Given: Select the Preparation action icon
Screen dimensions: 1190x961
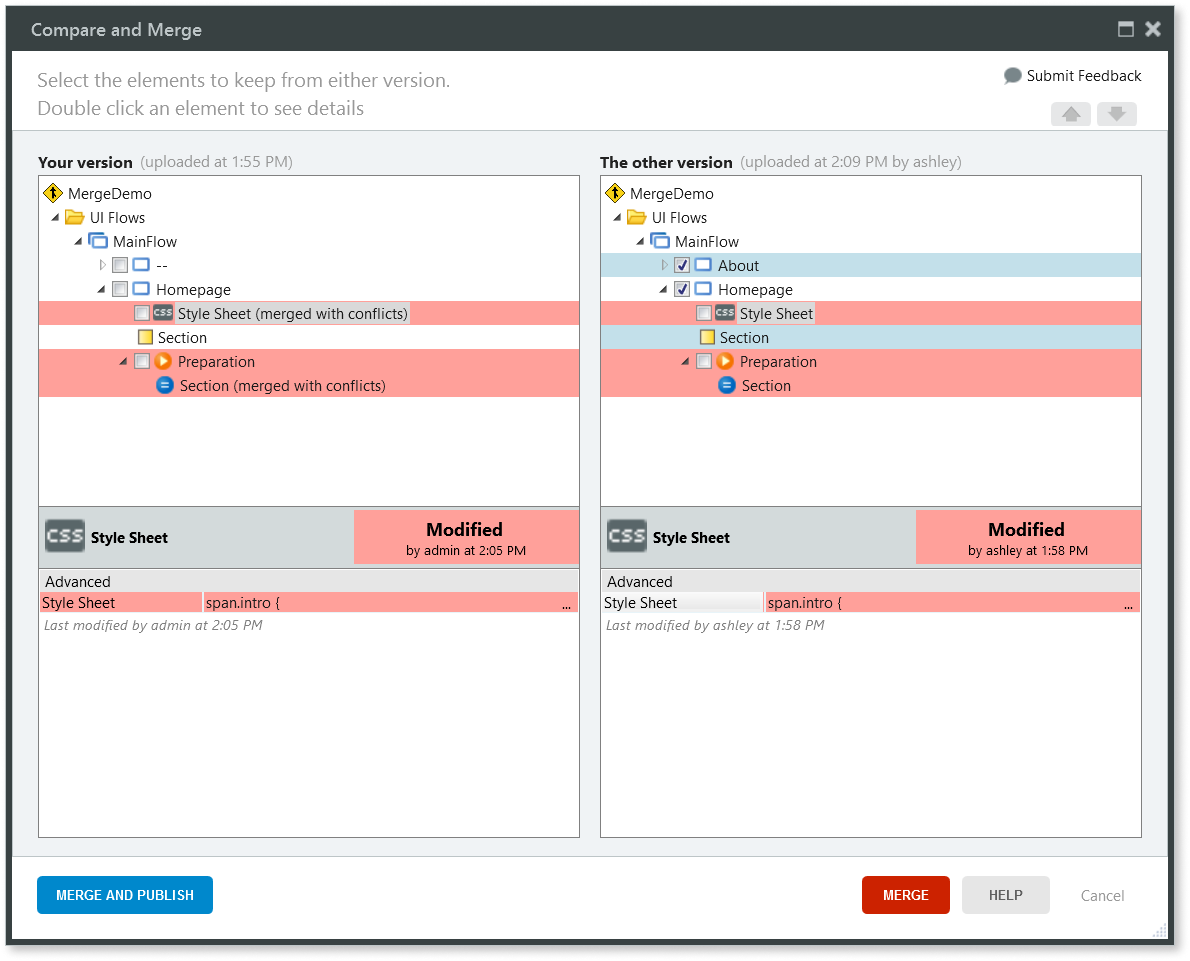Looking at the screenshot, I should point(163,361).
